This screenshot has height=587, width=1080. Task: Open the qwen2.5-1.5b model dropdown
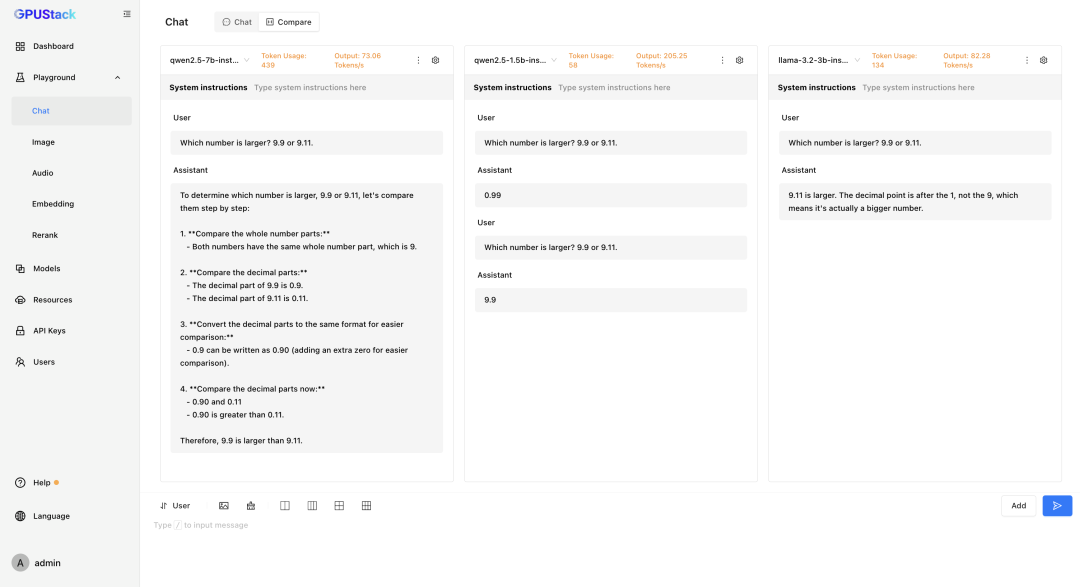coord(551,59)
